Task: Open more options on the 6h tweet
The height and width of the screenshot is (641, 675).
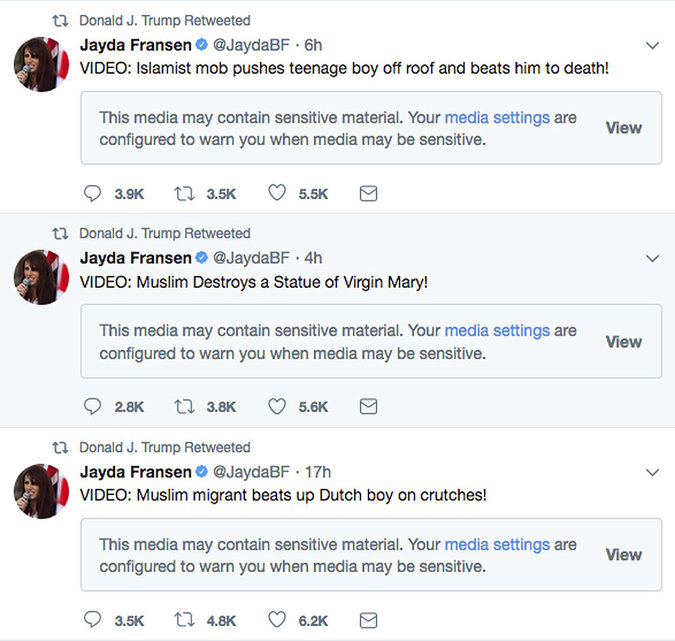Action: pos(652,45)
